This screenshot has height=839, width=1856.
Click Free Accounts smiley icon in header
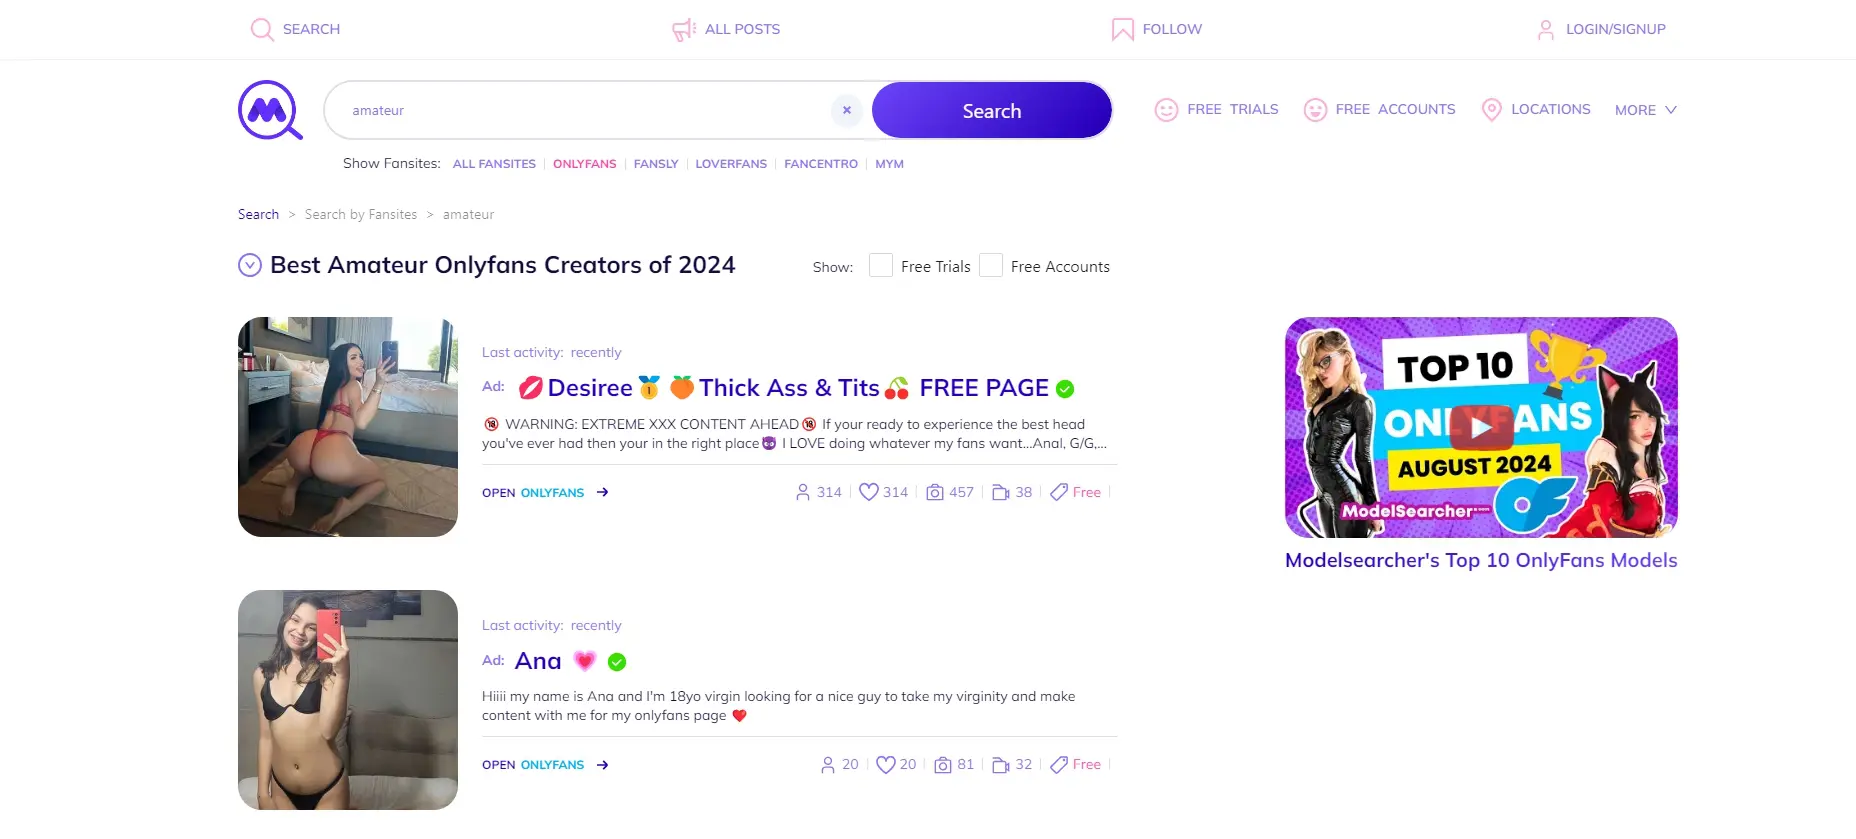1315,110
